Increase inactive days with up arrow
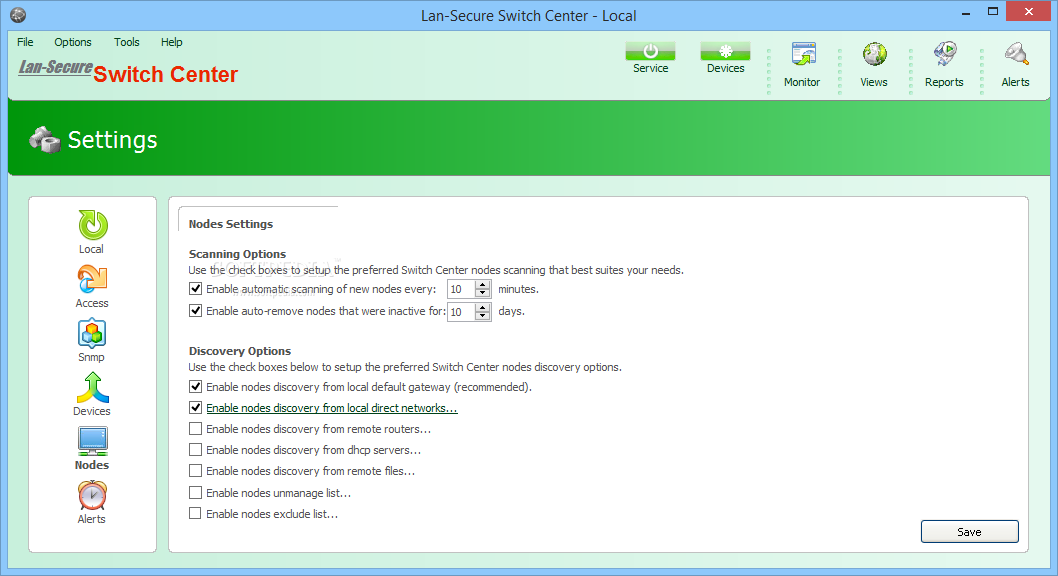The image size is (1058, 576). (482, 308)
